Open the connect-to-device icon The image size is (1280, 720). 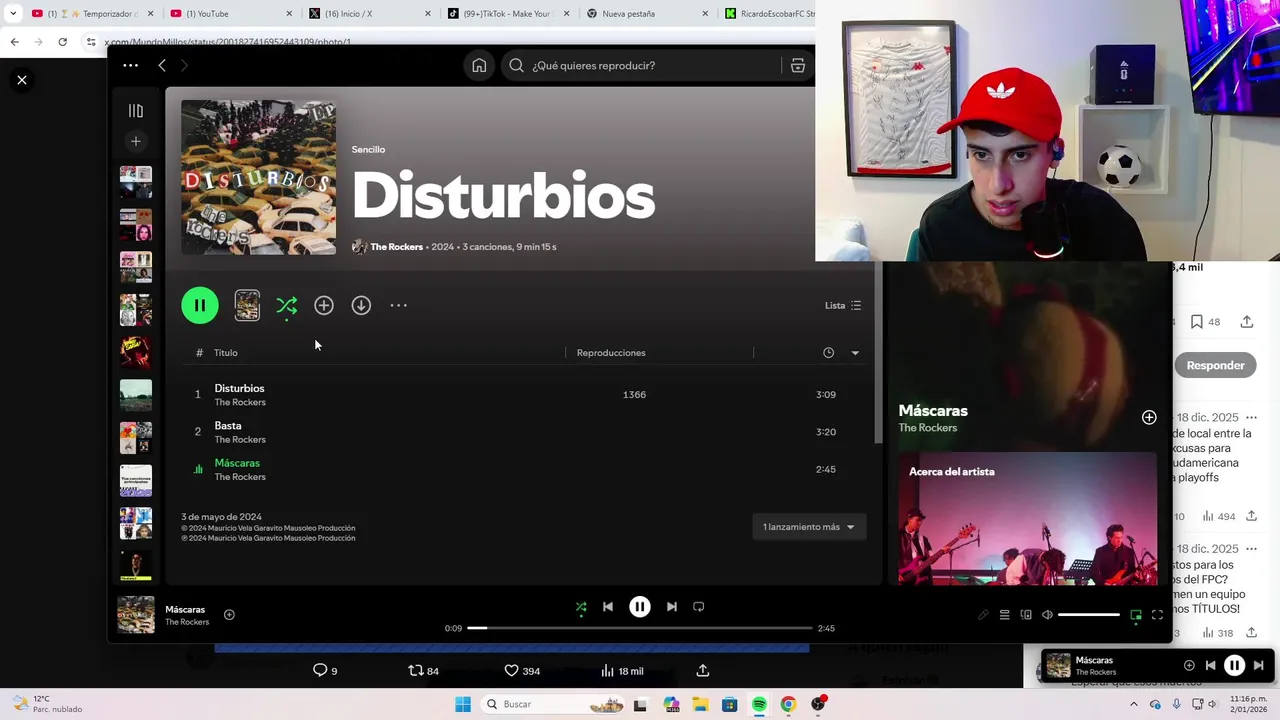point(1026,615)
